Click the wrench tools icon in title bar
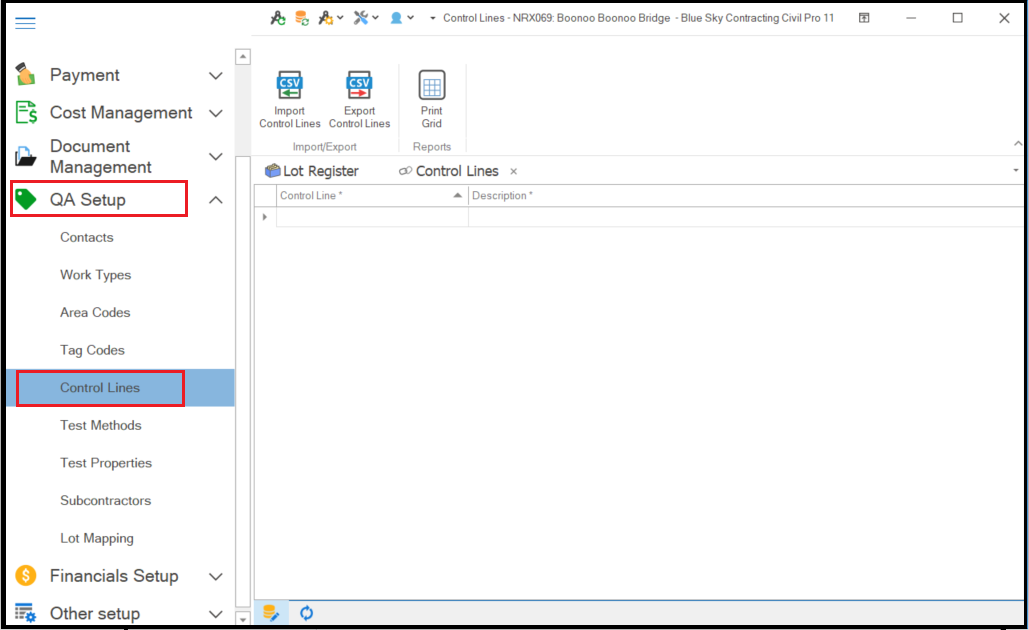Image resolution: width=1029 pixels, height=630 pixels. 361,18
